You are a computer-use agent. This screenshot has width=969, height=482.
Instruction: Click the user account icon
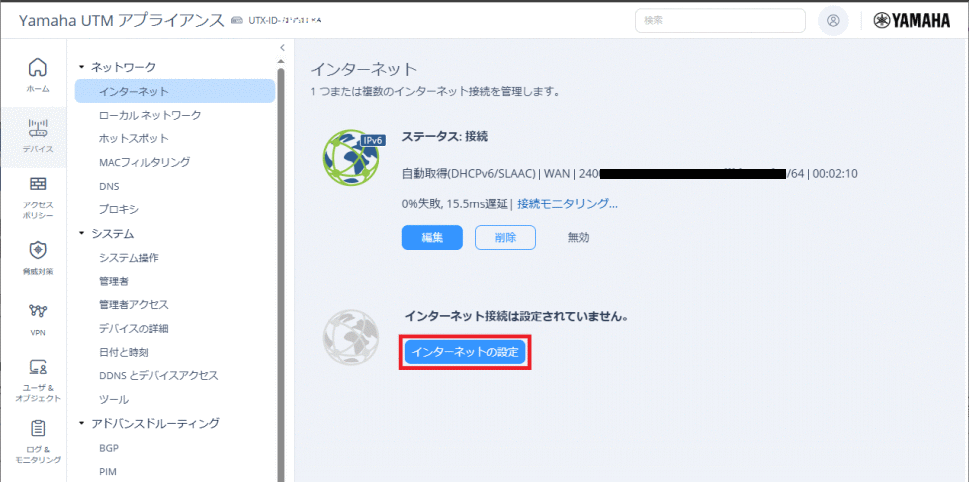tap(832, 20)
